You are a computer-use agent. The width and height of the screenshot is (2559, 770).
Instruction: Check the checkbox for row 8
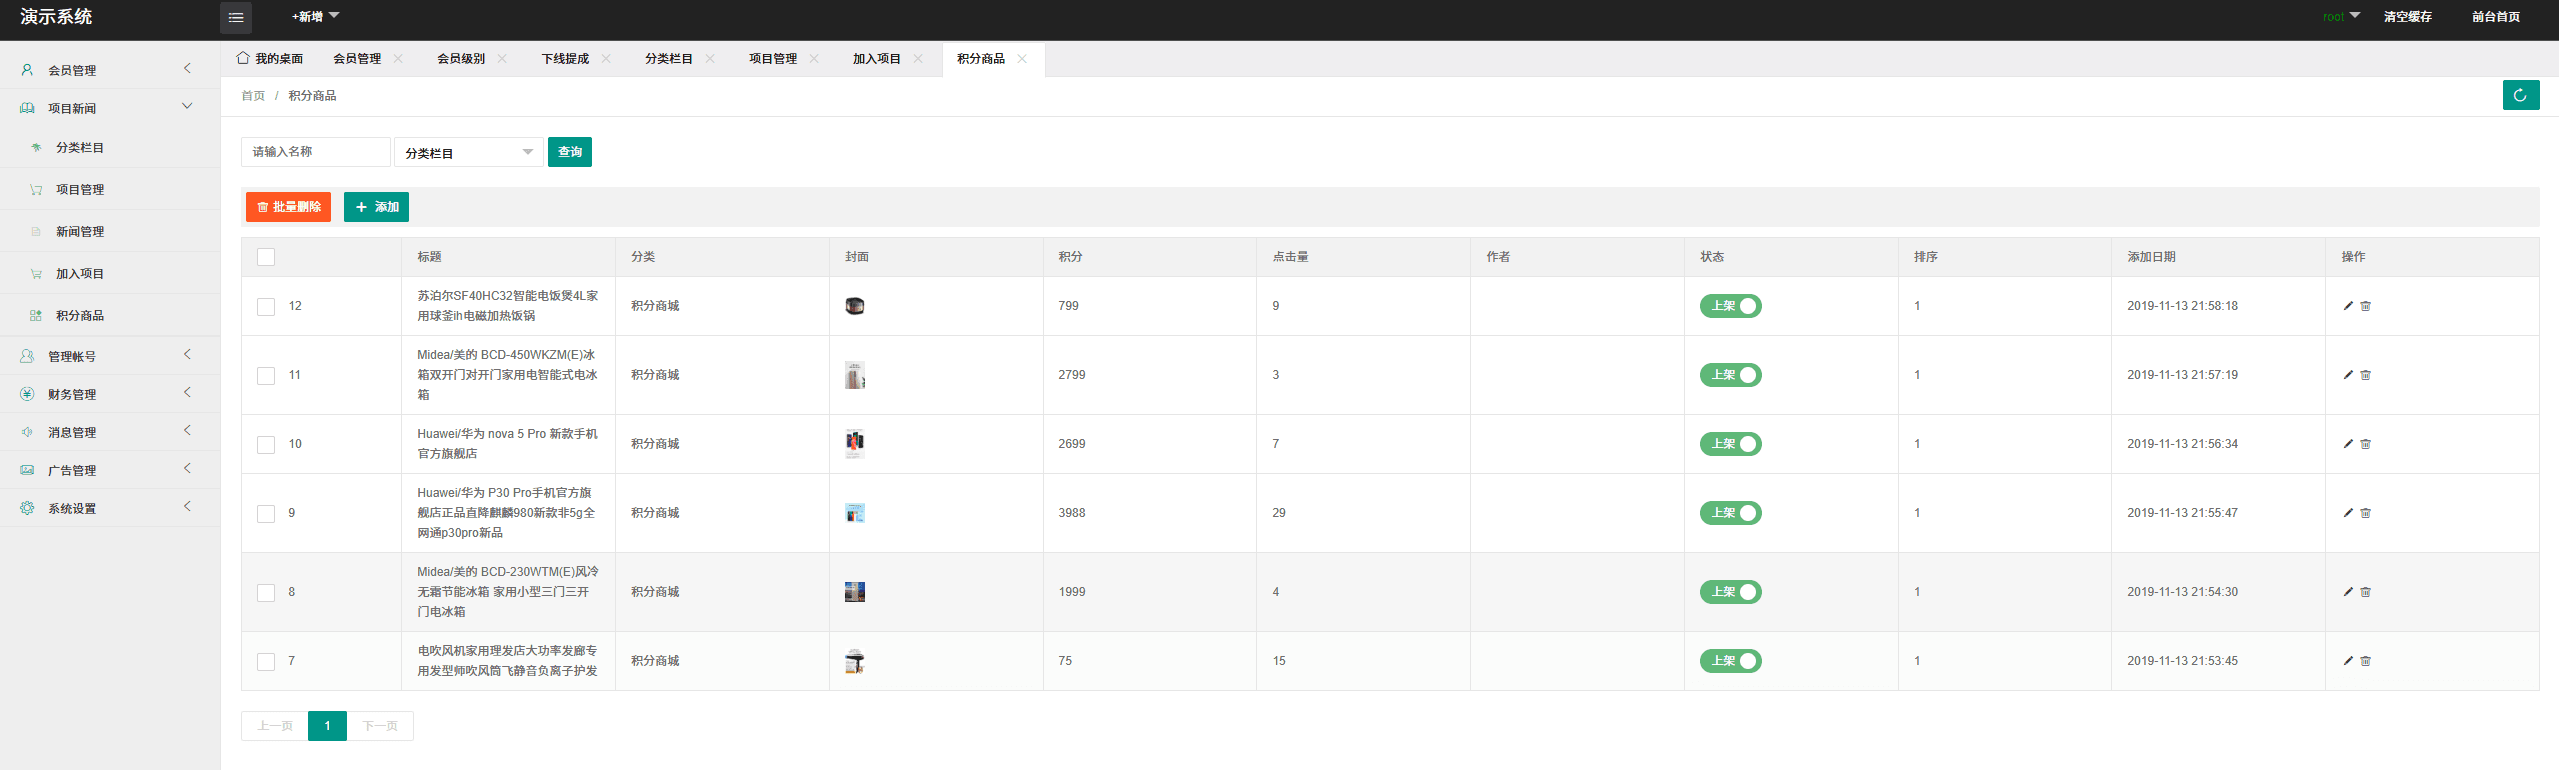(x=266, y=593)
